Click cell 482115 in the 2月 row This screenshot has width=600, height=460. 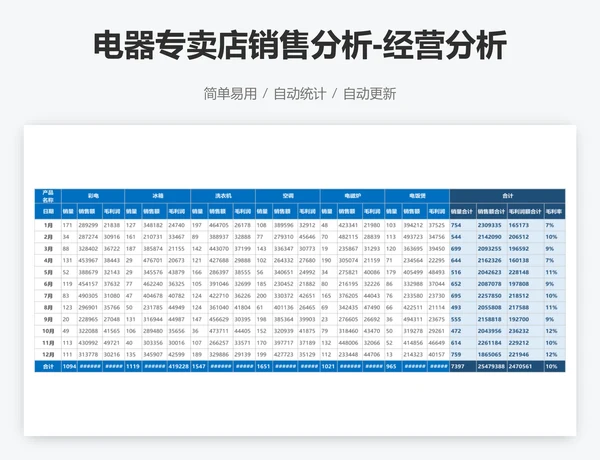pyautogui.click(x=348, y=237)
